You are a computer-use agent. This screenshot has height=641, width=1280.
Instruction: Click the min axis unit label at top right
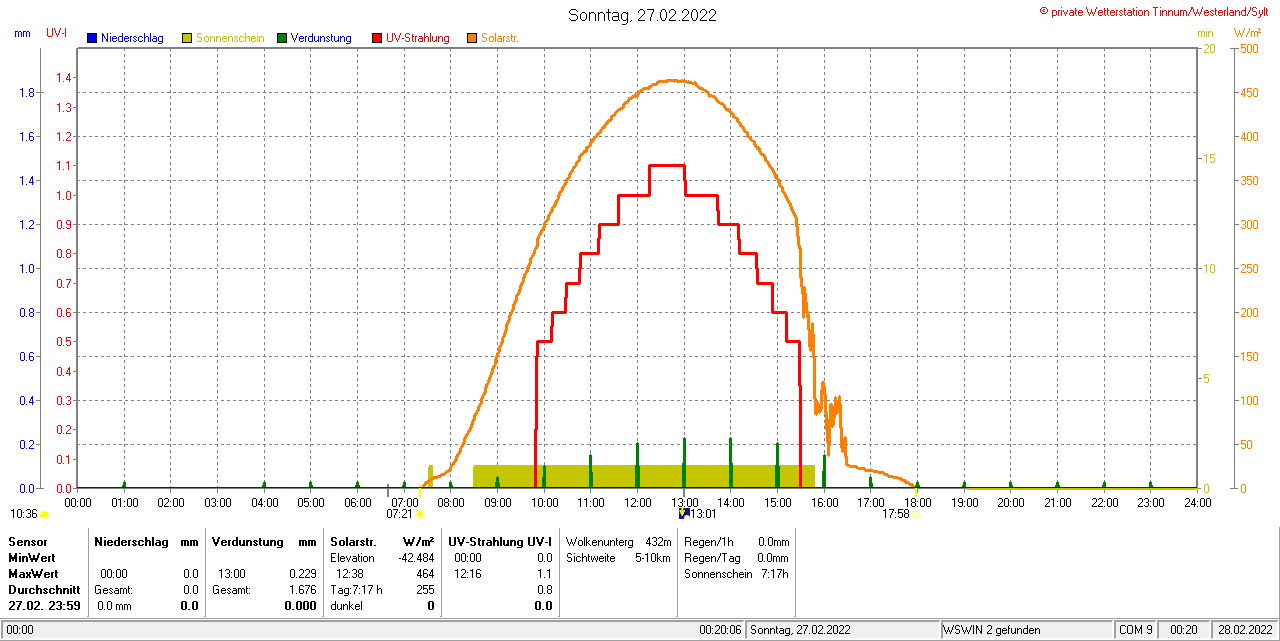tap(1205, 33)
